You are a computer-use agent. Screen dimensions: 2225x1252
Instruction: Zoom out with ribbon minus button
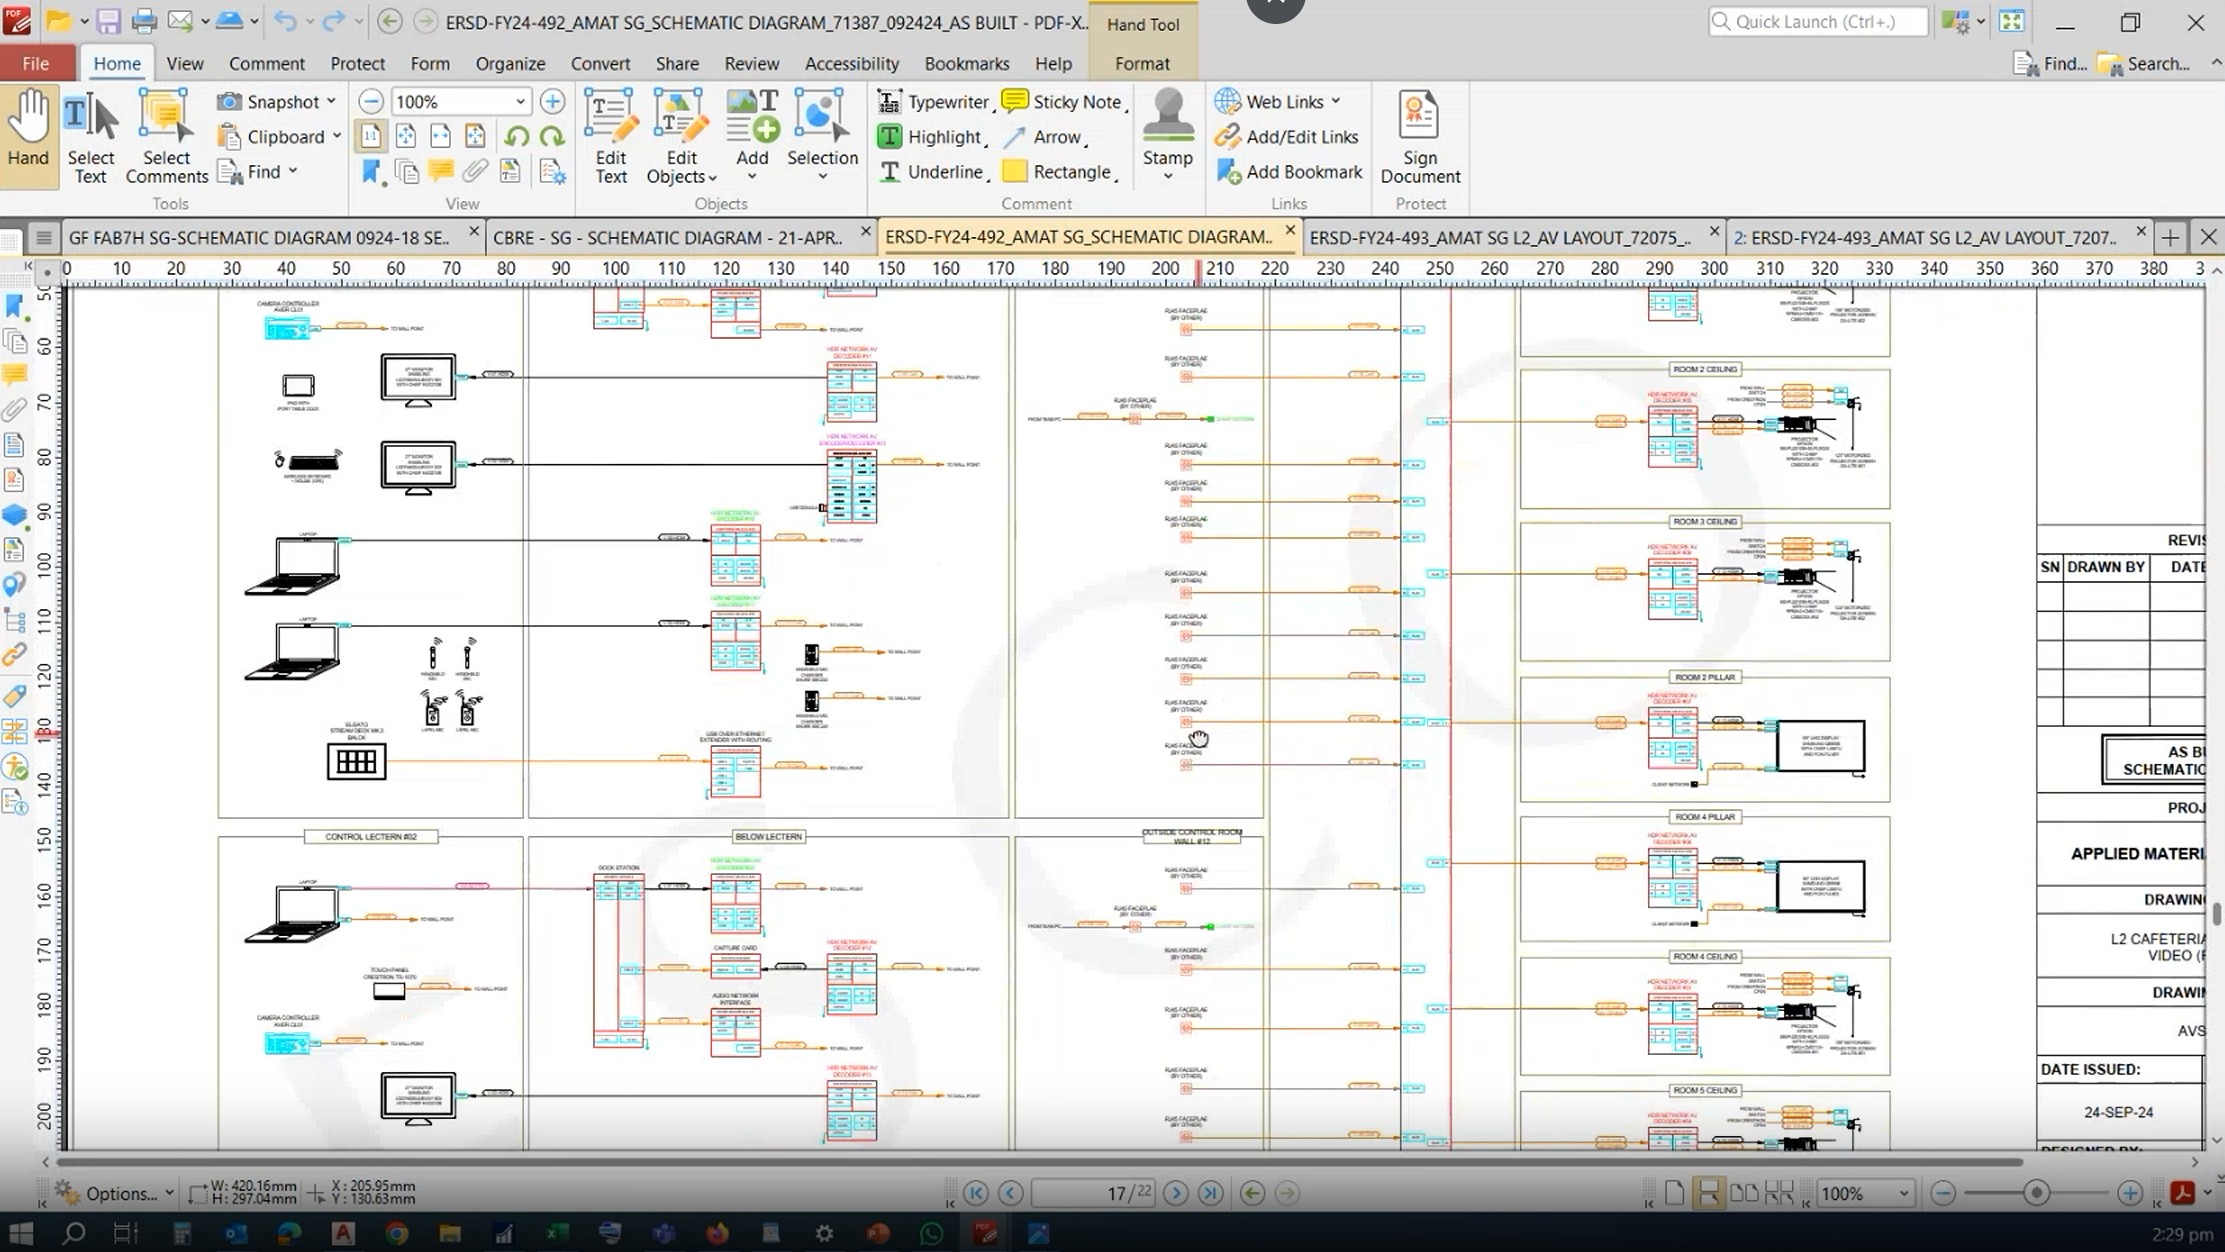tap(371, 101)
